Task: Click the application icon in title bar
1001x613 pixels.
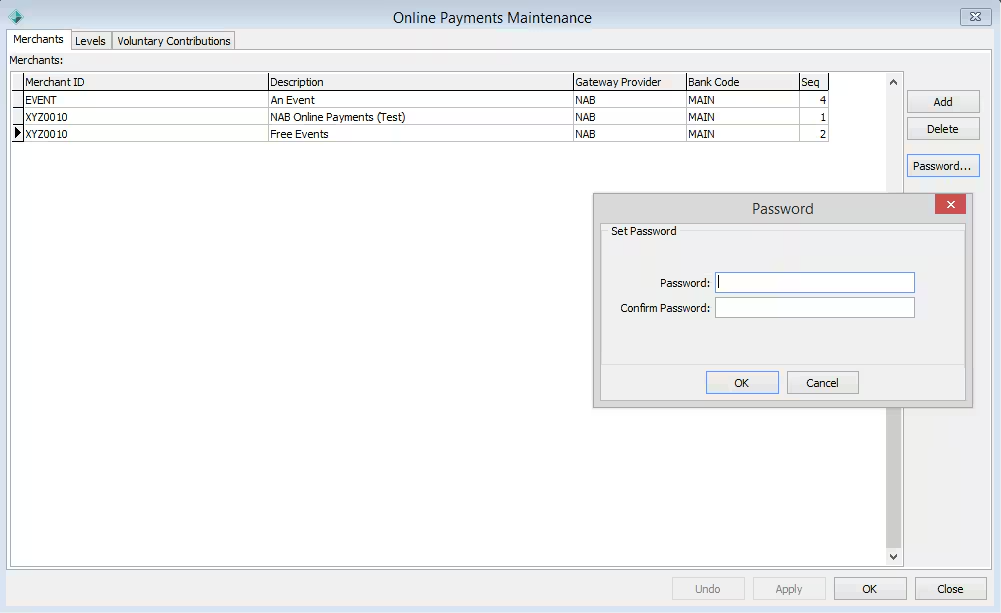Action: pos(15,17)
